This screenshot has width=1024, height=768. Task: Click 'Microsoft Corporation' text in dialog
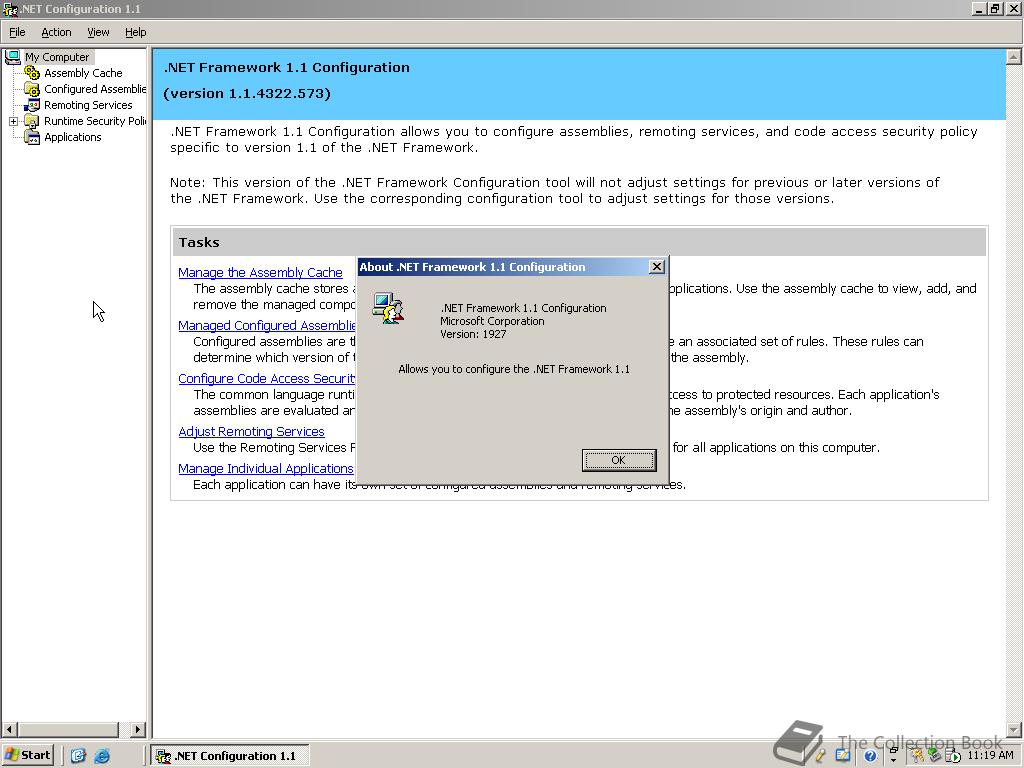coord(492,321)
